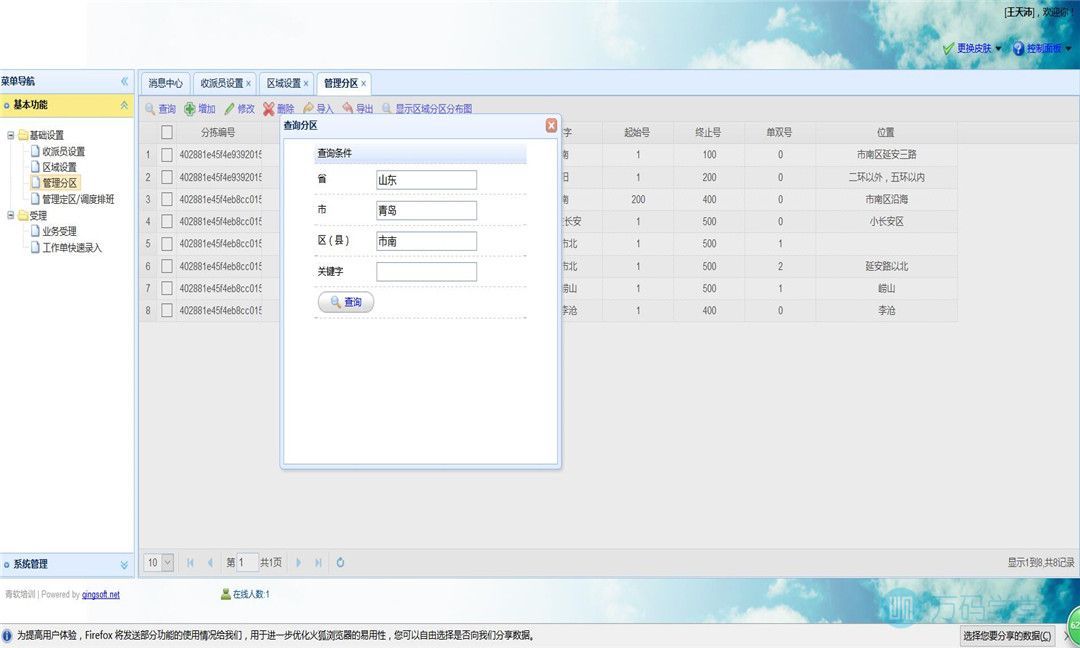This screenshot has height=648, width=1080.
Task: Click the 修改 (edit) pencil icon
Action: click(229, 109)
